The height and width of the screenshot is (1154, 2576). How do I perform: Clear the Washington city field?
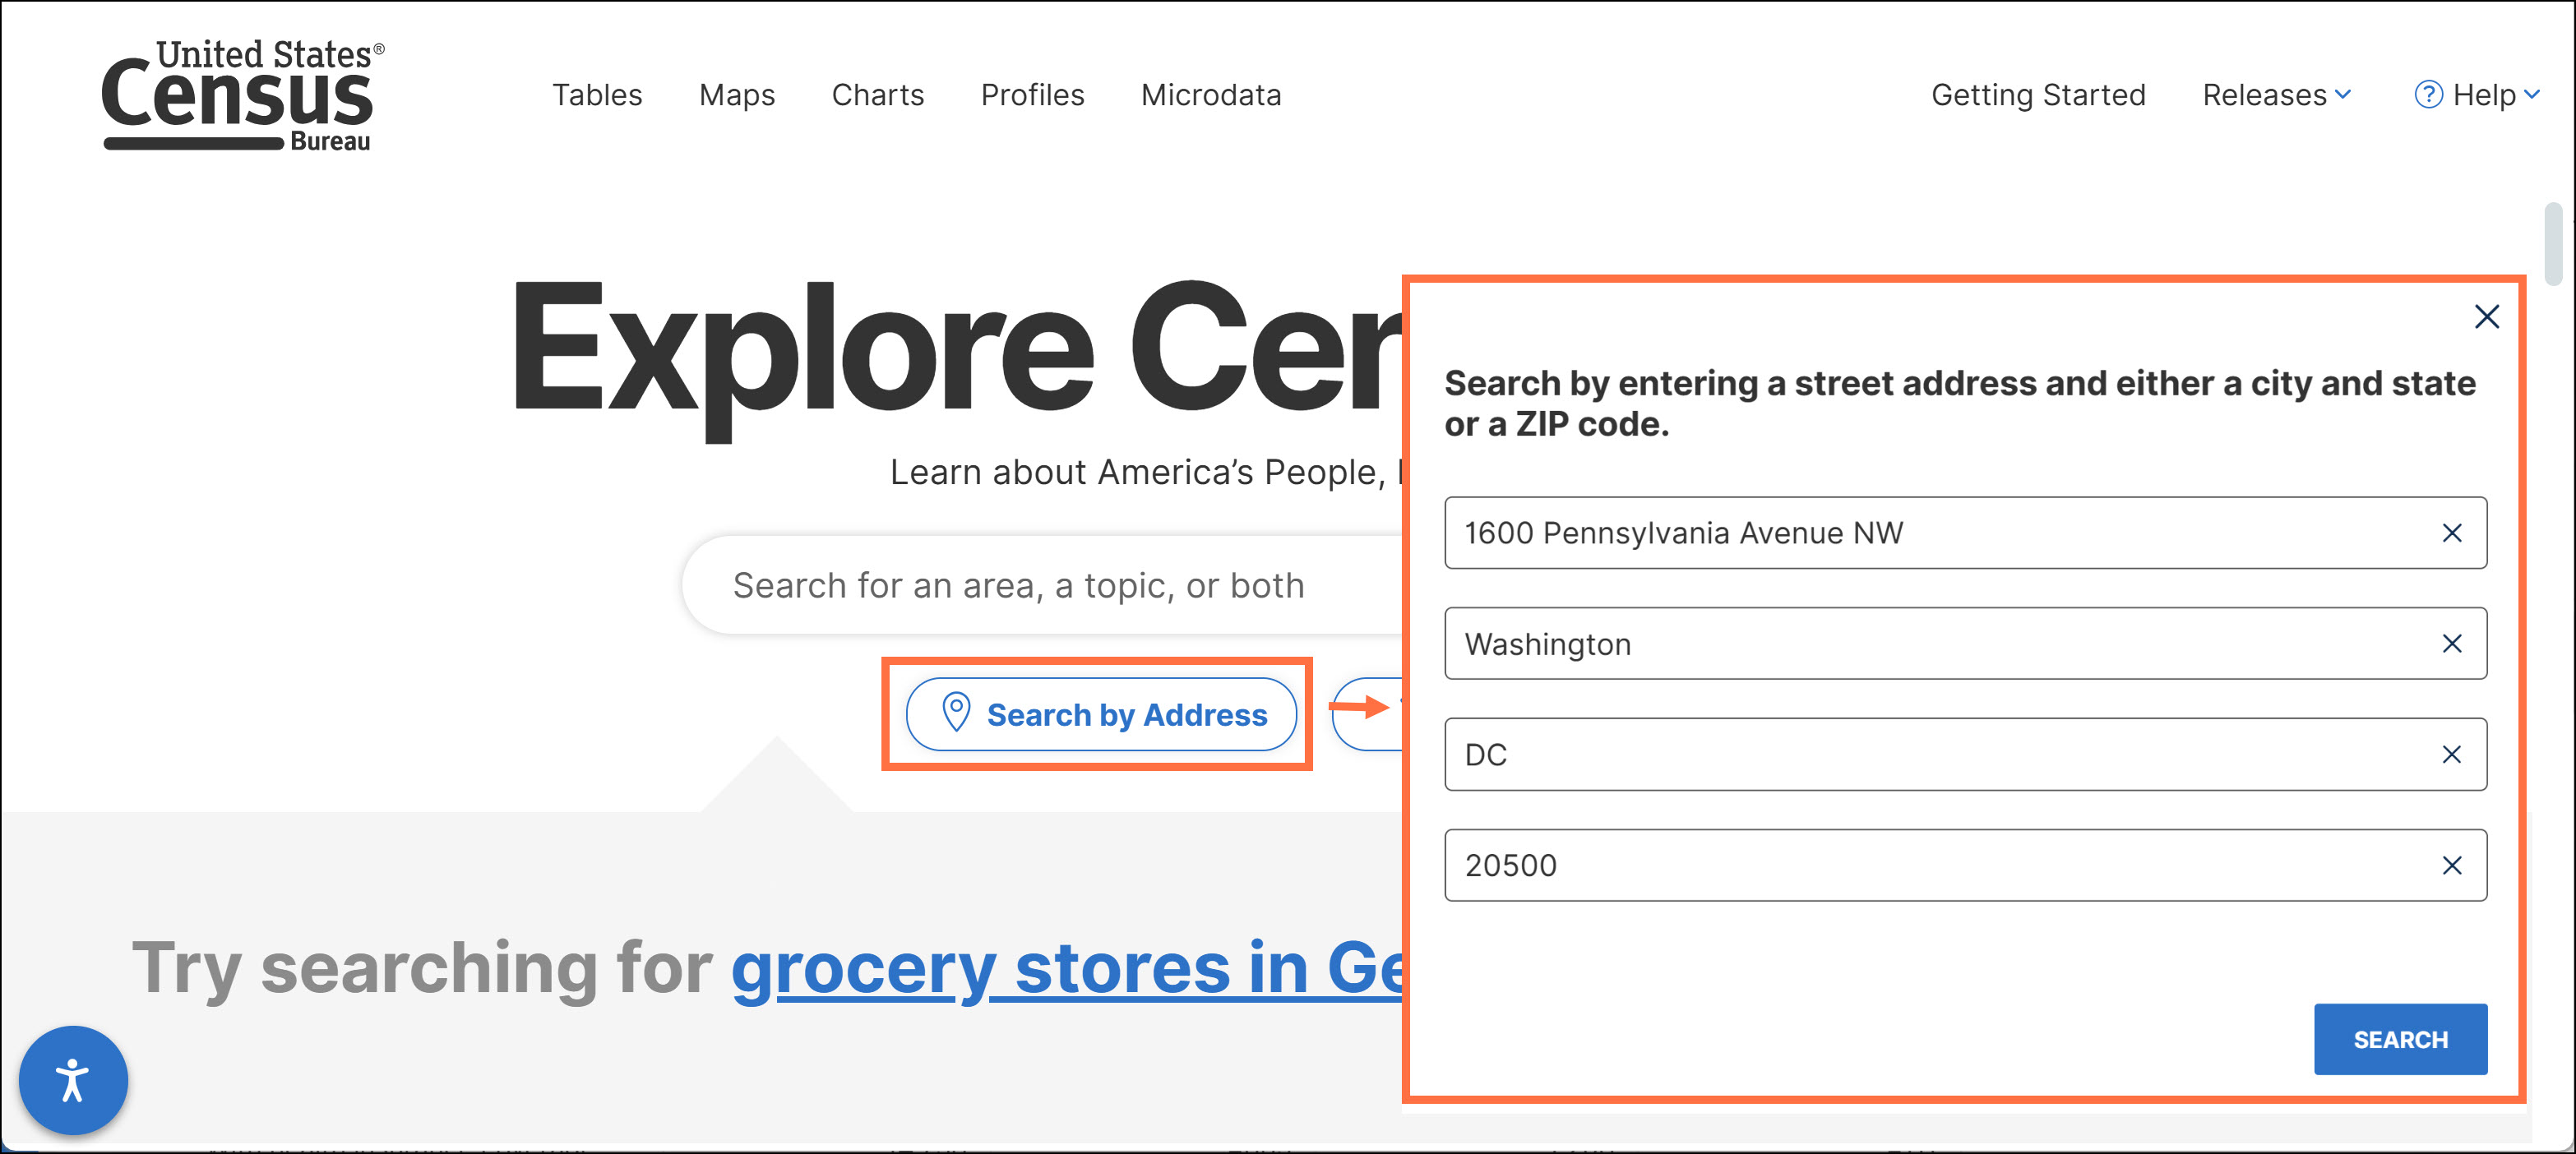tap(2451, 644)
